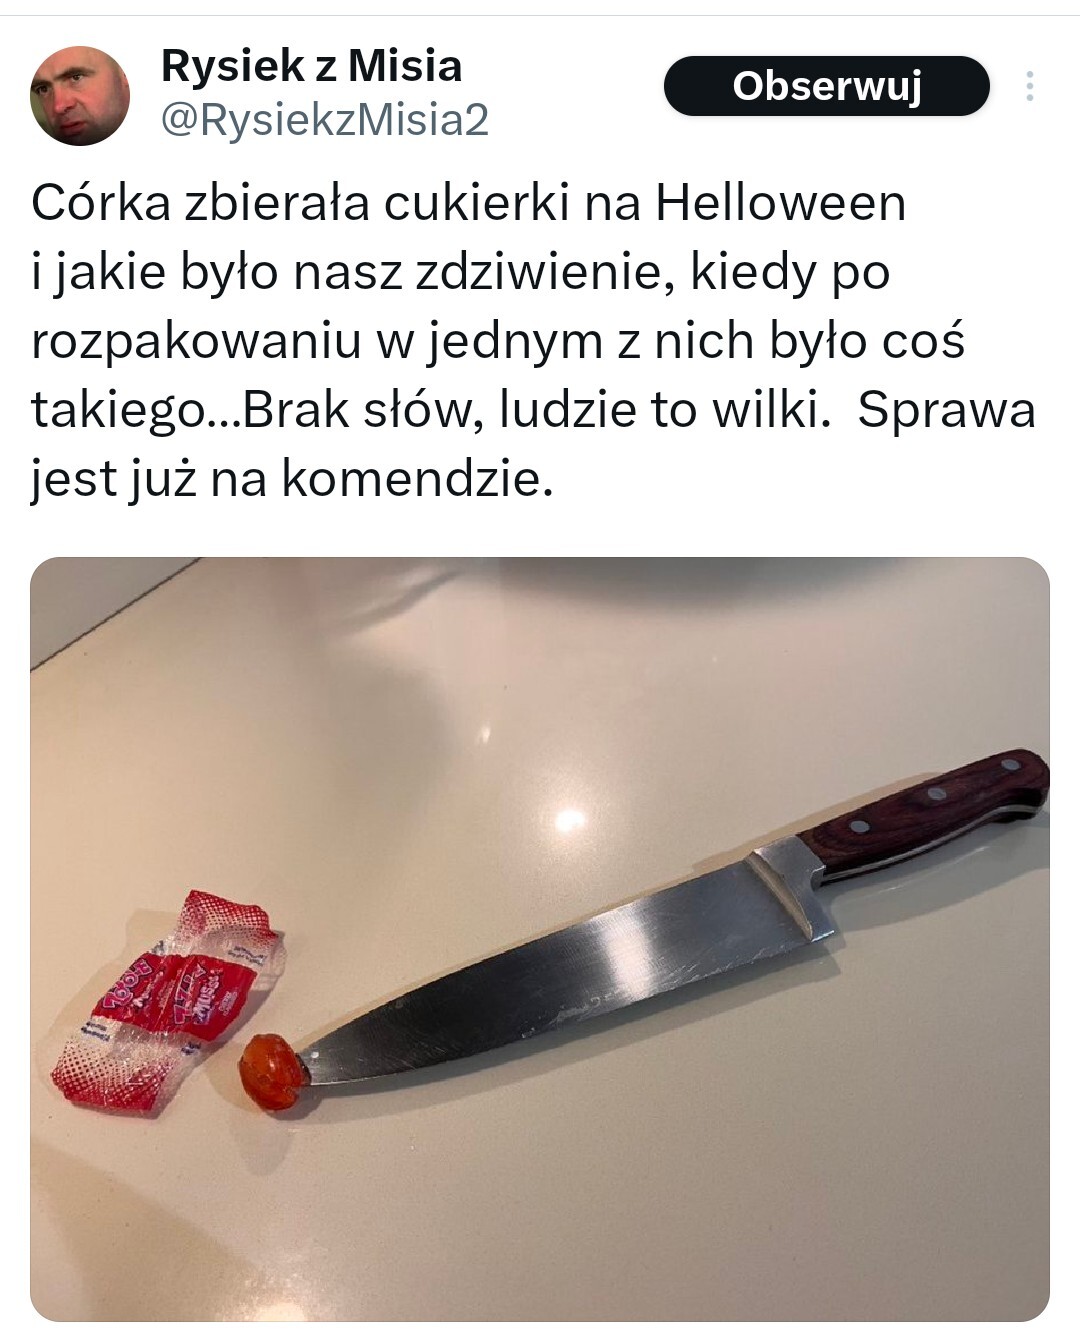
Task: Click the line 'jest już na komendzie.'
Action: click(x=291, y=479)
